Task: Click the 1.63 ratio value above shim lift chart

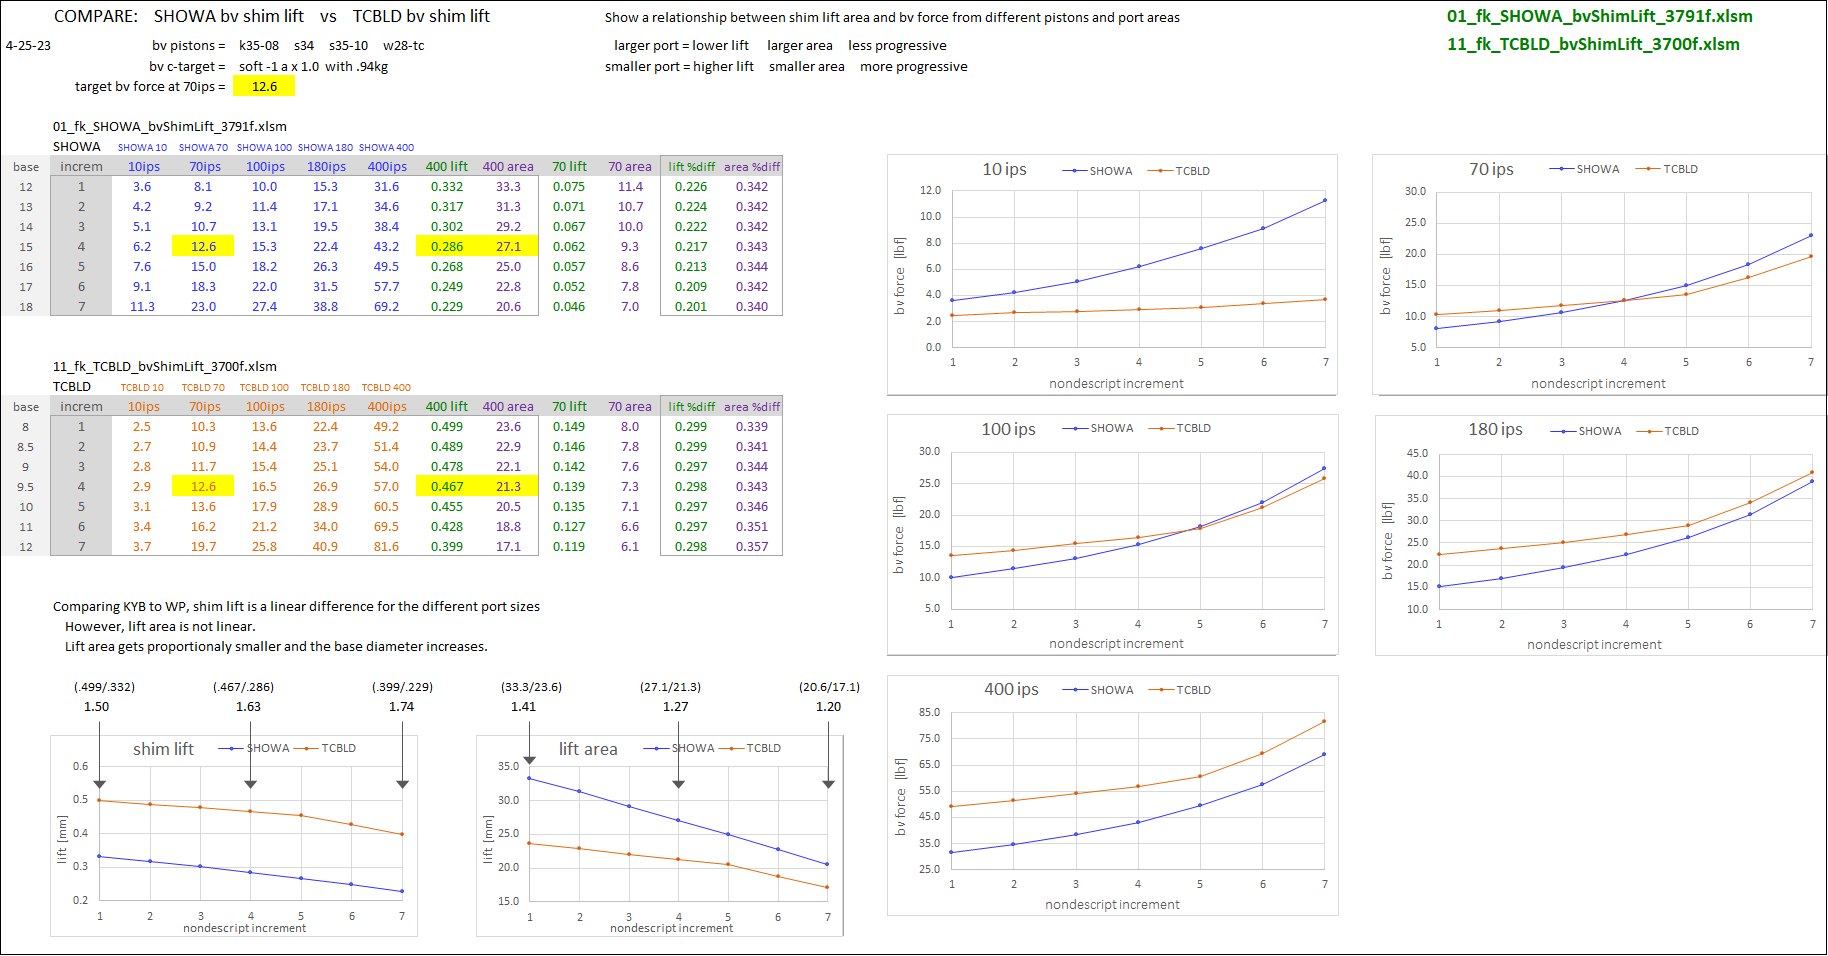Action: (x=248, y=707)
